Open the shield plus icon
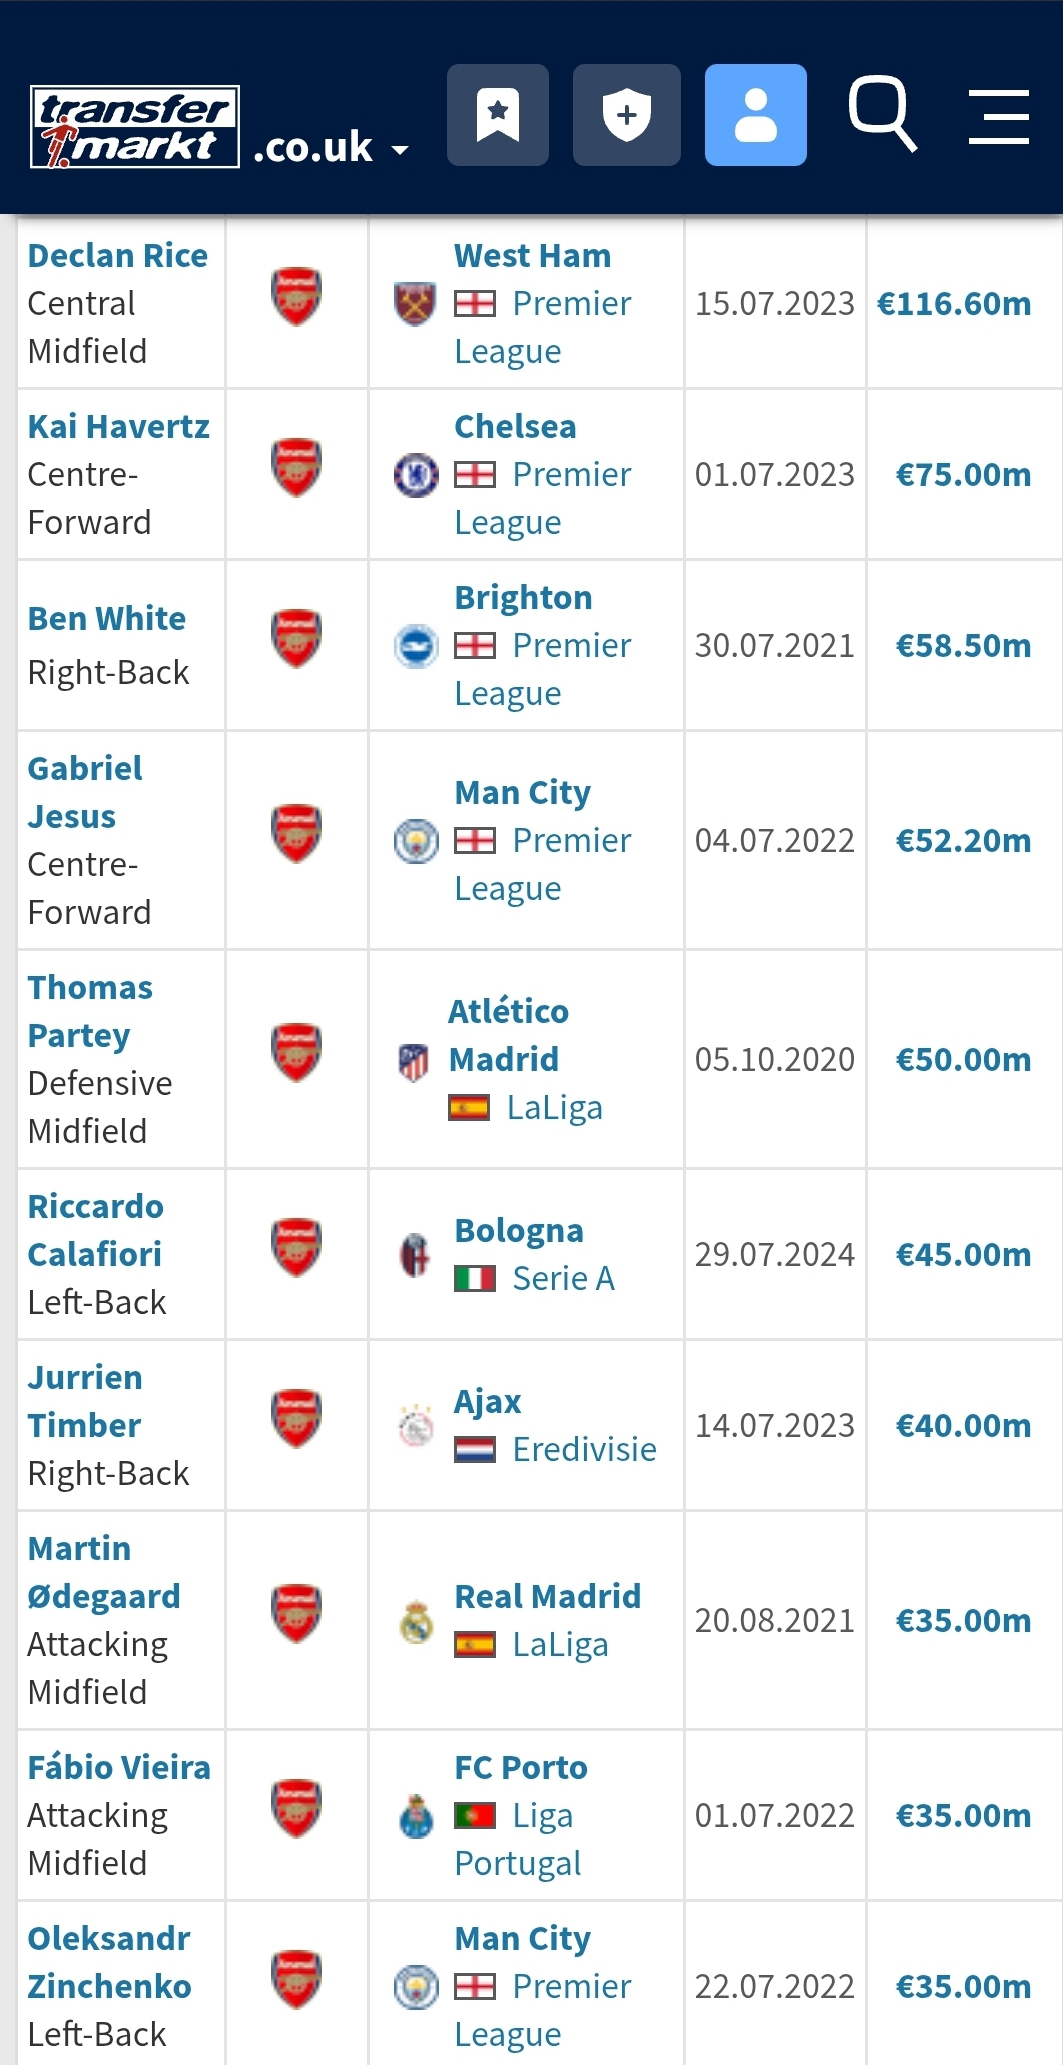Viewport: 1063px width, 2065px height. pyautogui.click(x=626, y=115)
